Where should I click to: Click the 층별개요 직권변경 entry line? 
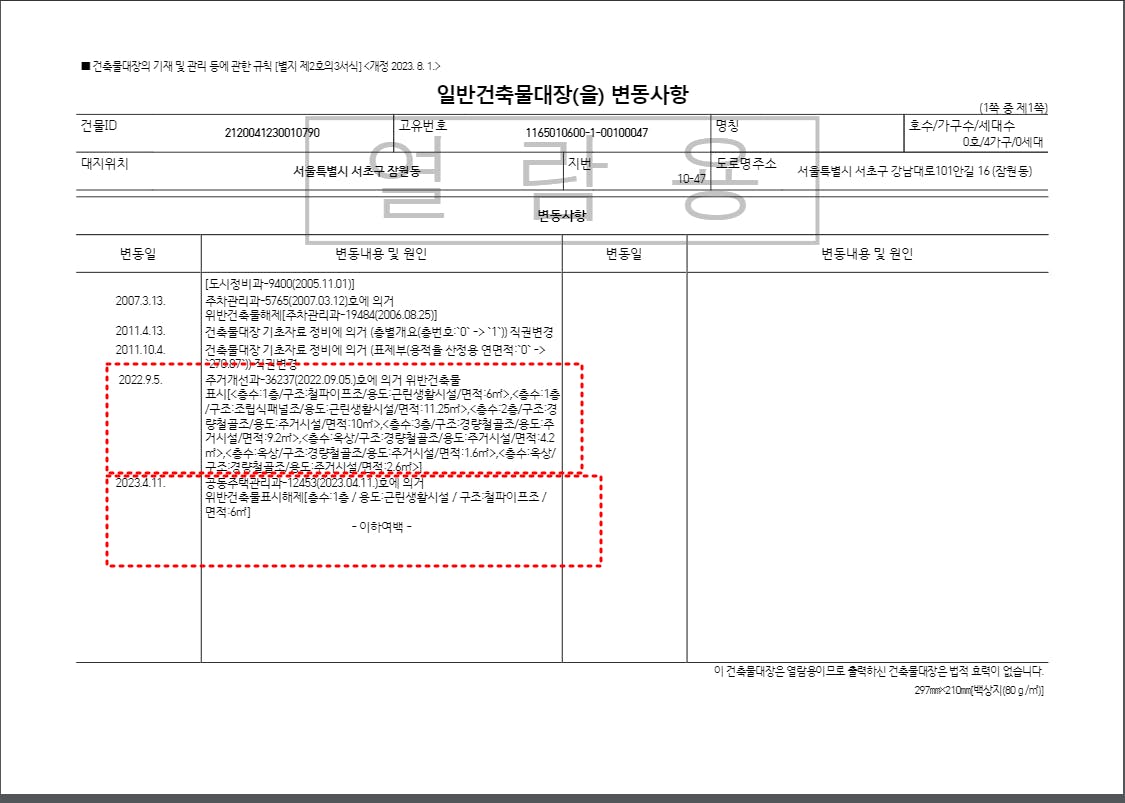coord(379,332)
